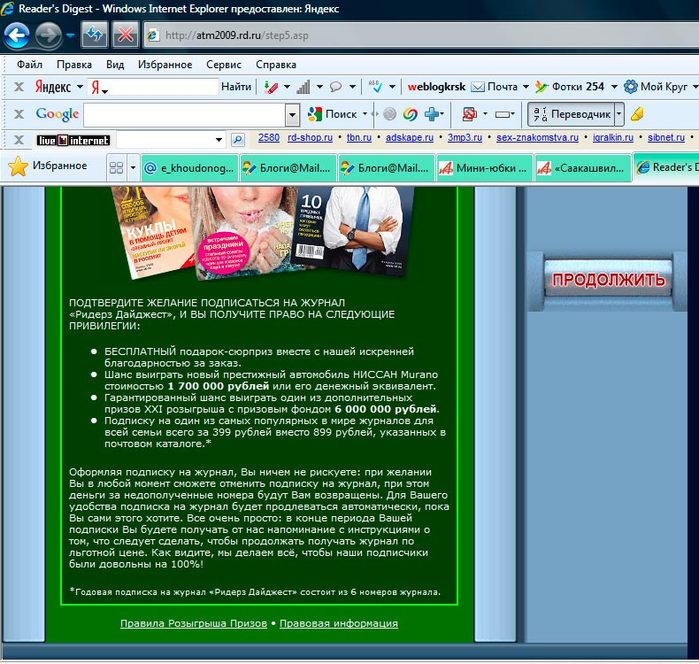Open the Правила Розыгрыша Призов link
The image size is (699, 664).
[x=193, y=623]
